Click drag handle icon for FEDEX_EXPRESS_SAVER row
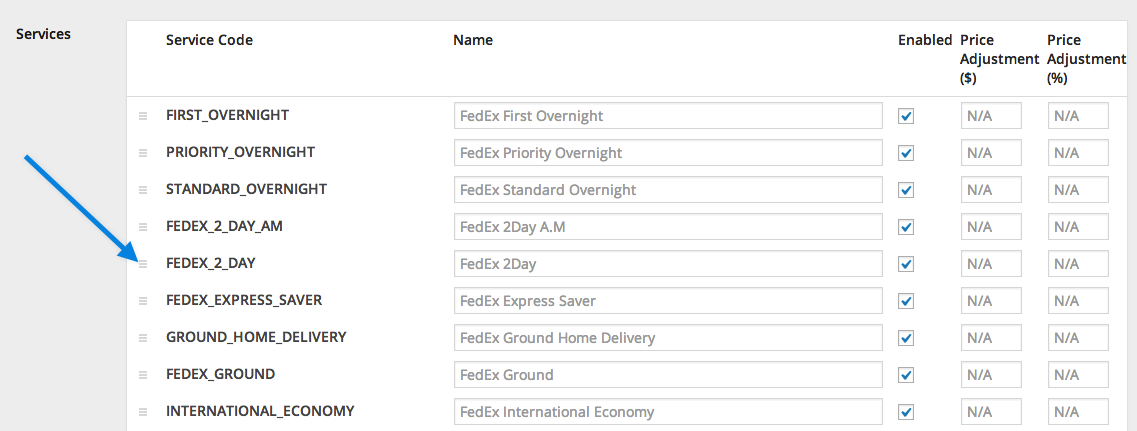1137x431 pixels. click(143, 301)
